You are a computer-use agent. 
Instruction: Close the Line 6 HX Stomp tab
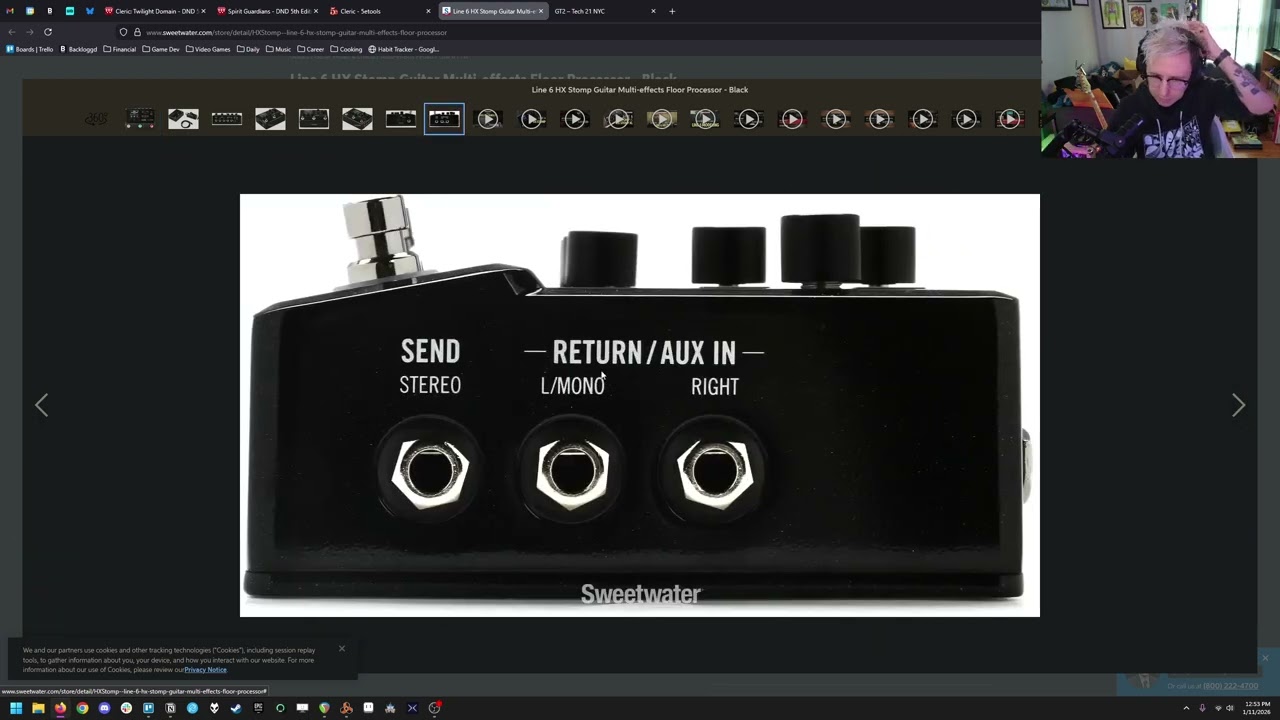(x=541, y=11)
